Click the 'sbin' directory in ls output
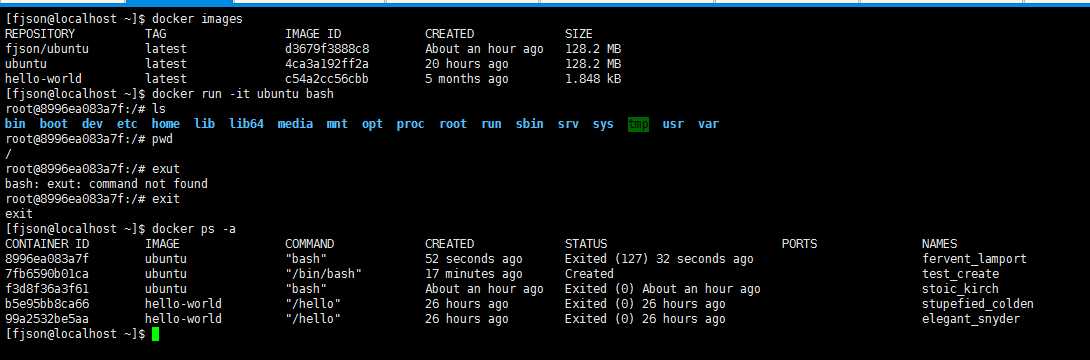This screenshot has width=1090, height=360. click(x=530, y=124)
